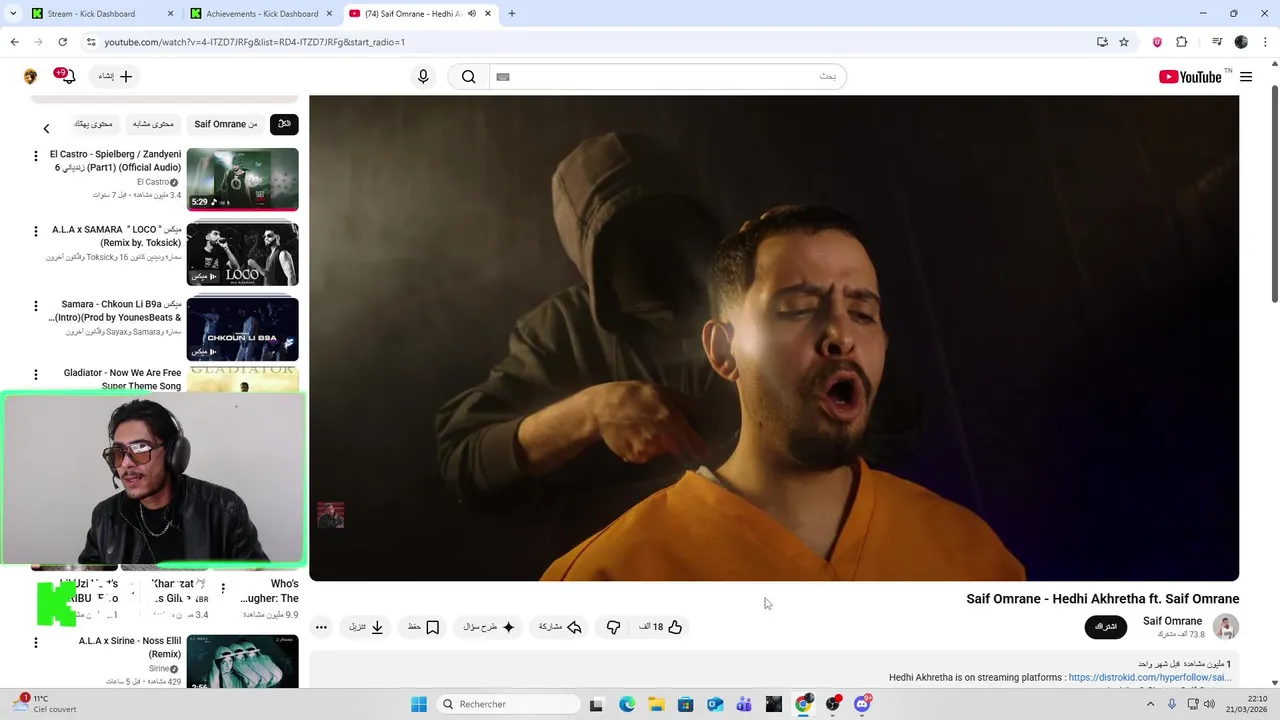Open Samara Chkoun Li B9a options menu

pos(36,306)
